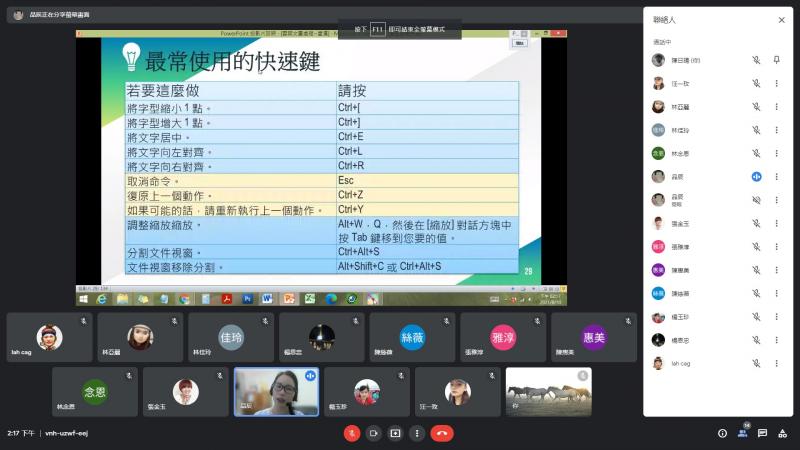This screenshot has height=450, width=800.
Task: Open more options for 絲薇 in the contact list
Action: (x=777, y=293)
